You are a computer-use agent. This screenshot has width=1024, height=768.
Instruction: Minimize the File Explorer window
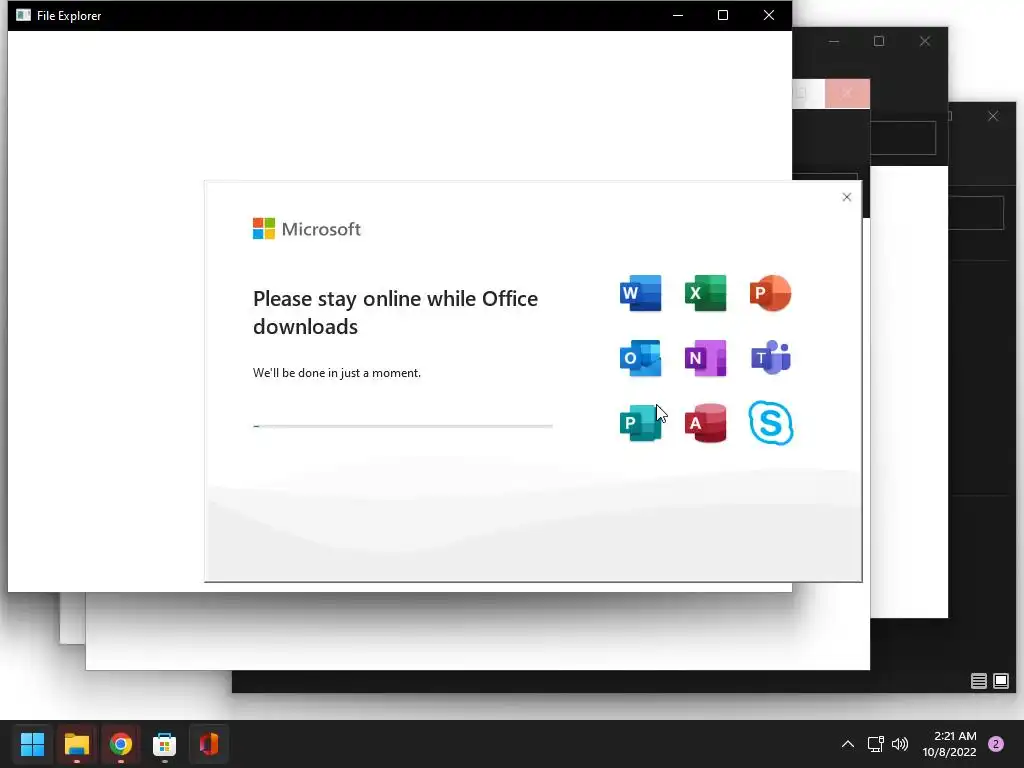[678, 15]
